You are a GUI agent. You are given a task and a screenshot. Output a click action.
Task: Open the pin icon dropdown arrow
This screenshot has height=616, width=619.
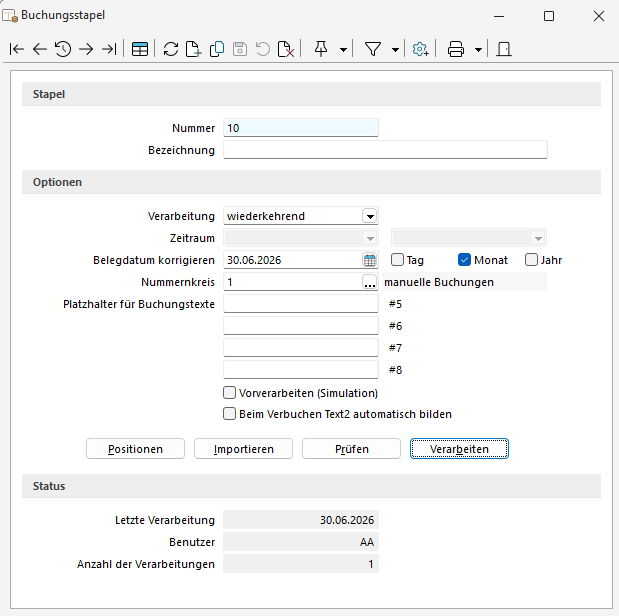click(343, 50)
